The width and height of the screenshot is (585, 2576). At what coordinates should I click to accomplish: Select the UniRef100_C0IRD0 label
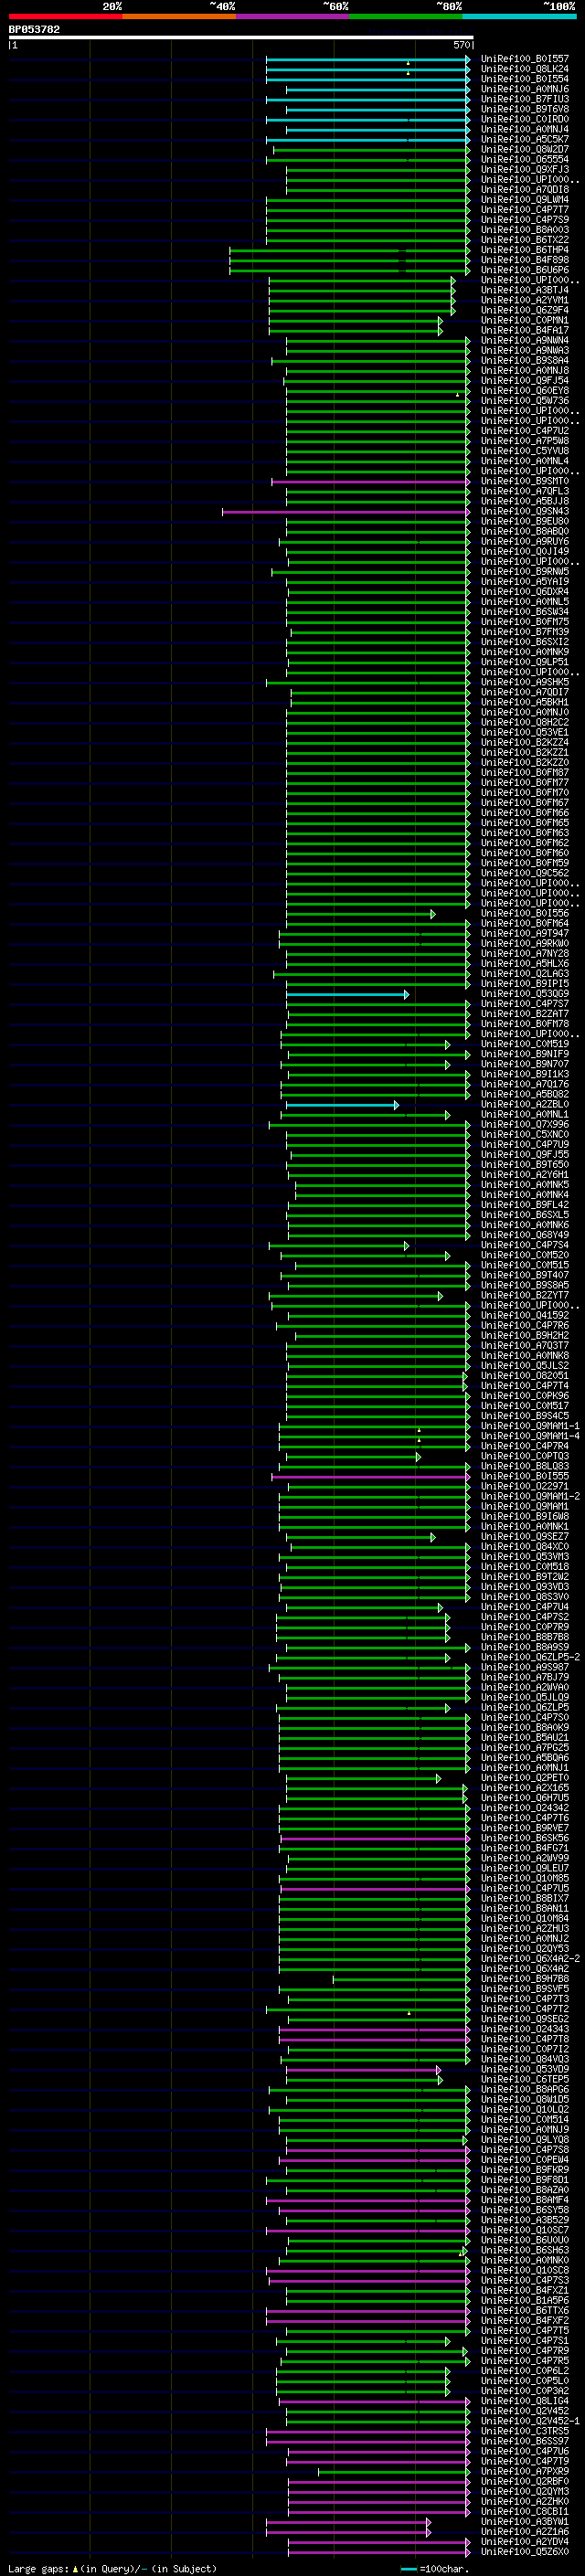click(x=524, y=119)
